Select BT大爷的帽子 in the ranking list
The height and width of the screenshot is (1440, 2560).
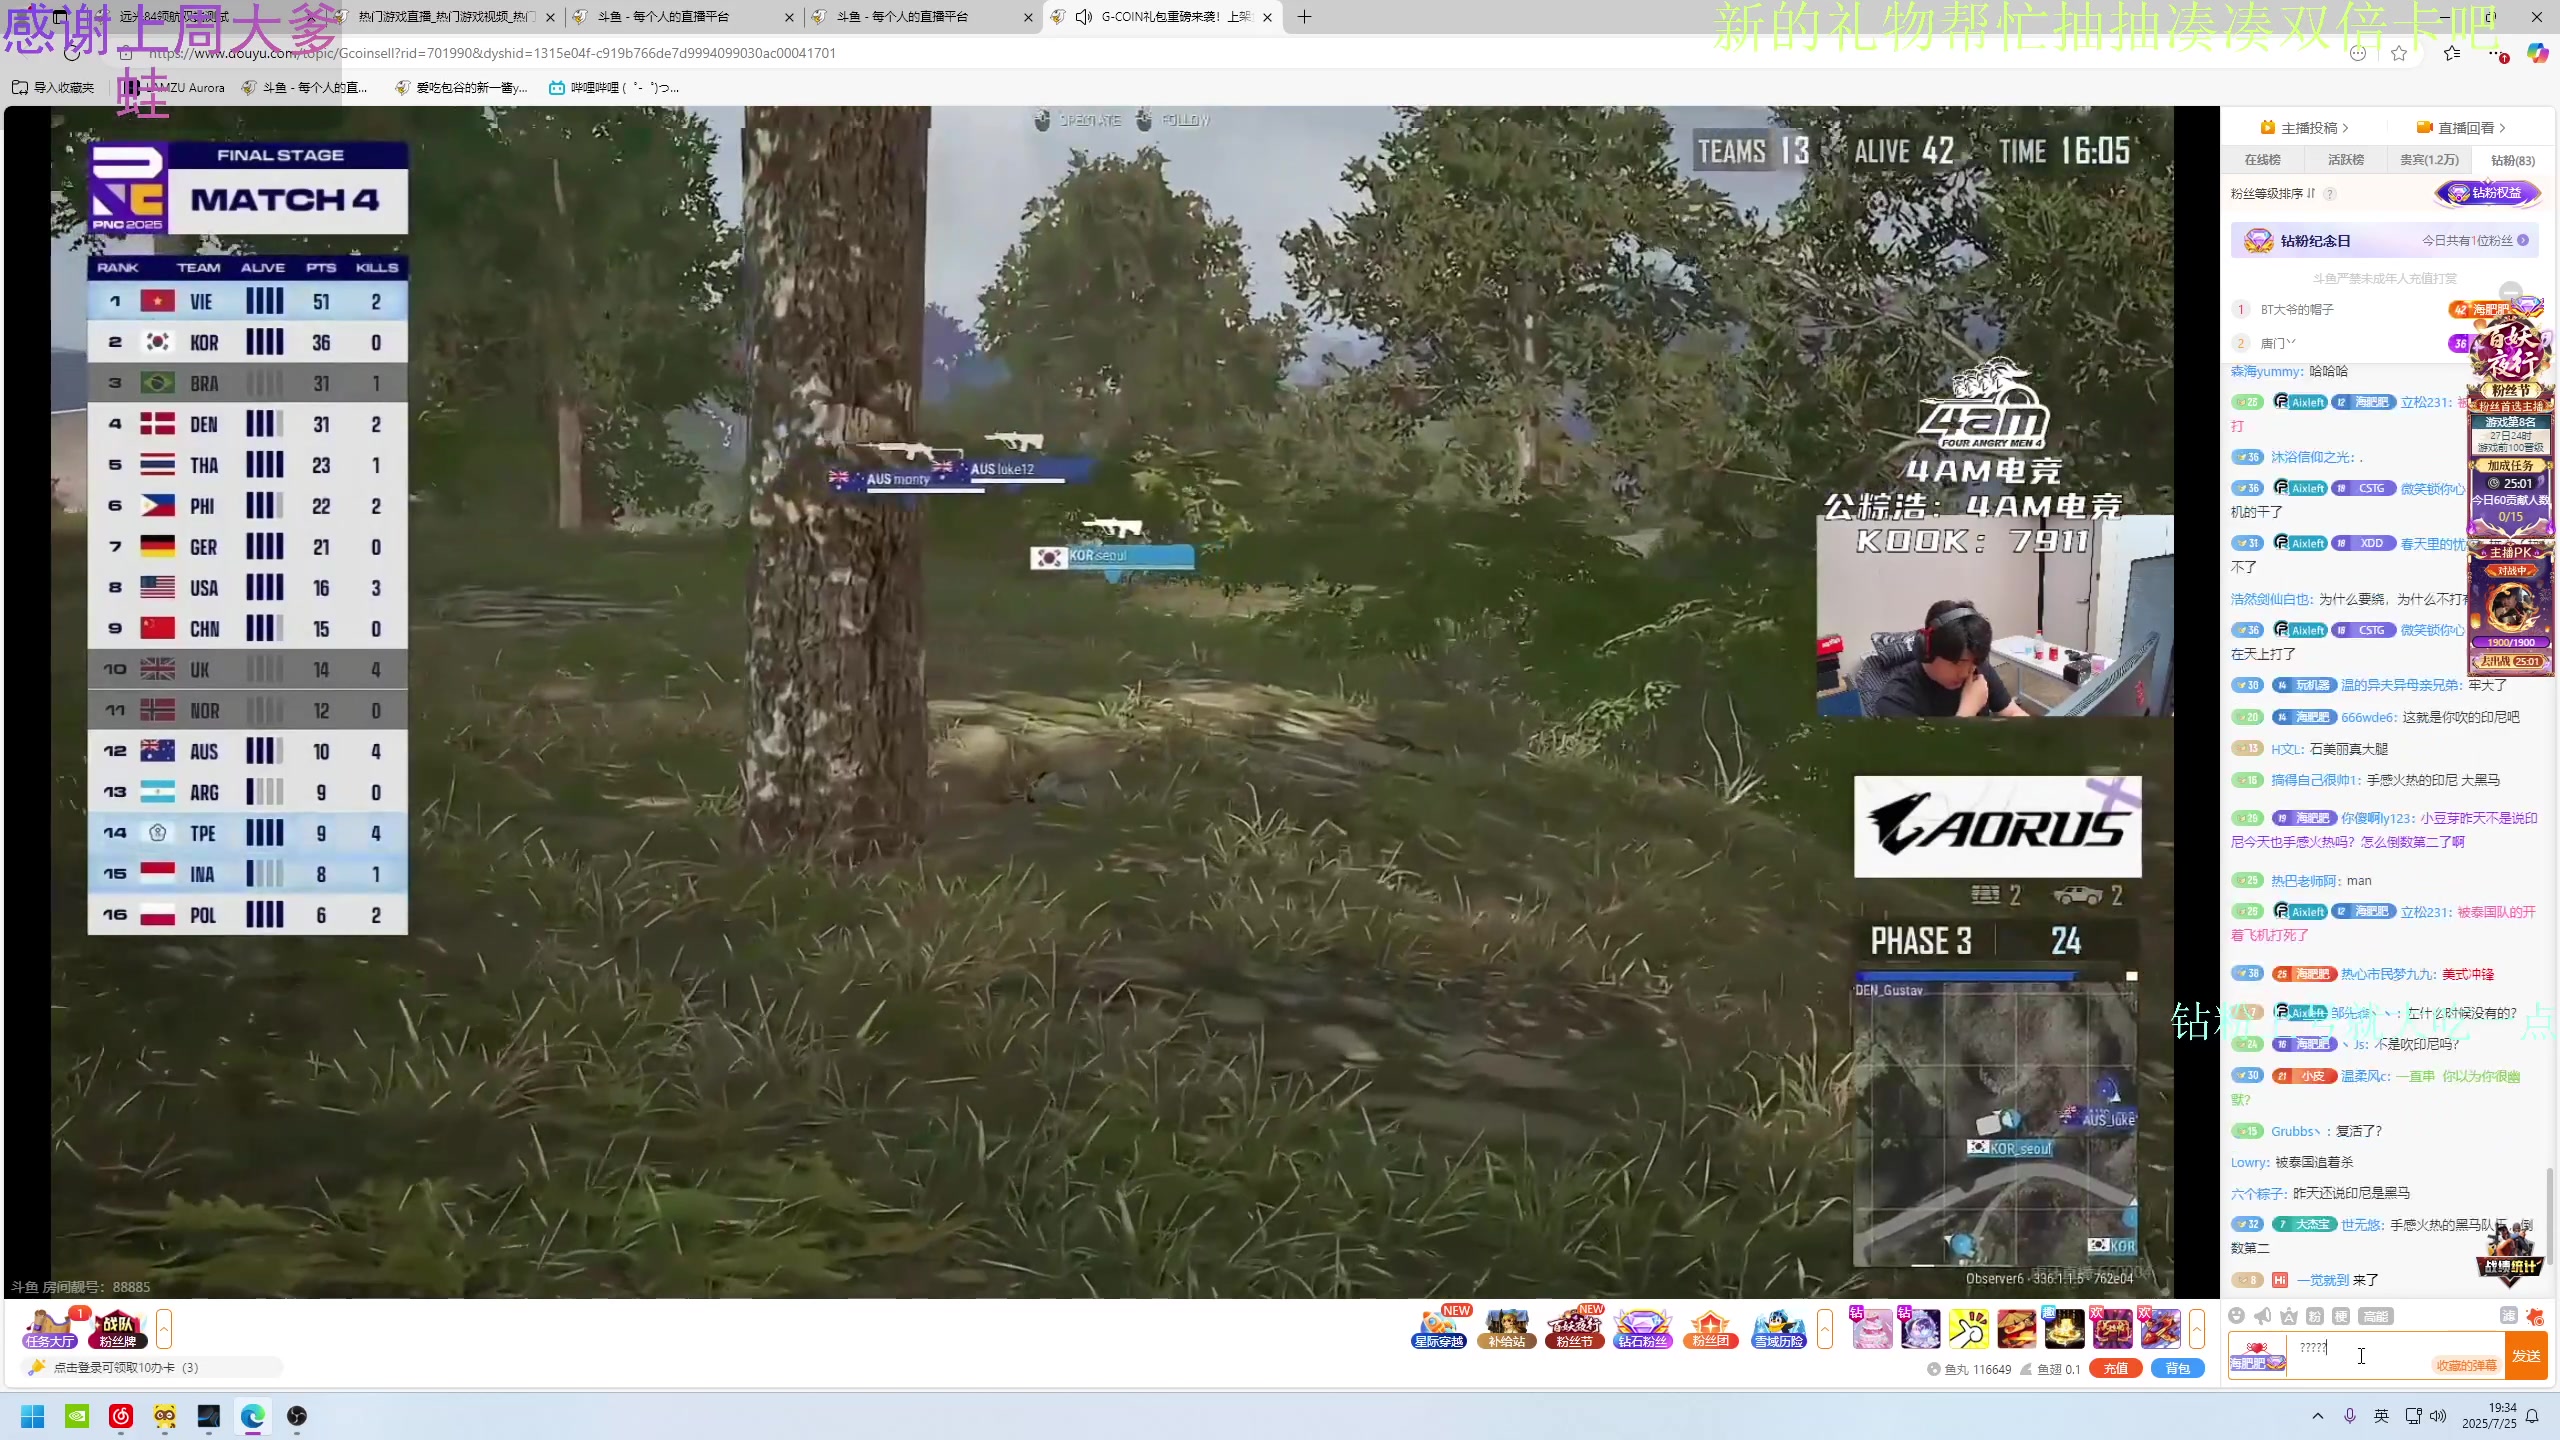[2297, 310]
